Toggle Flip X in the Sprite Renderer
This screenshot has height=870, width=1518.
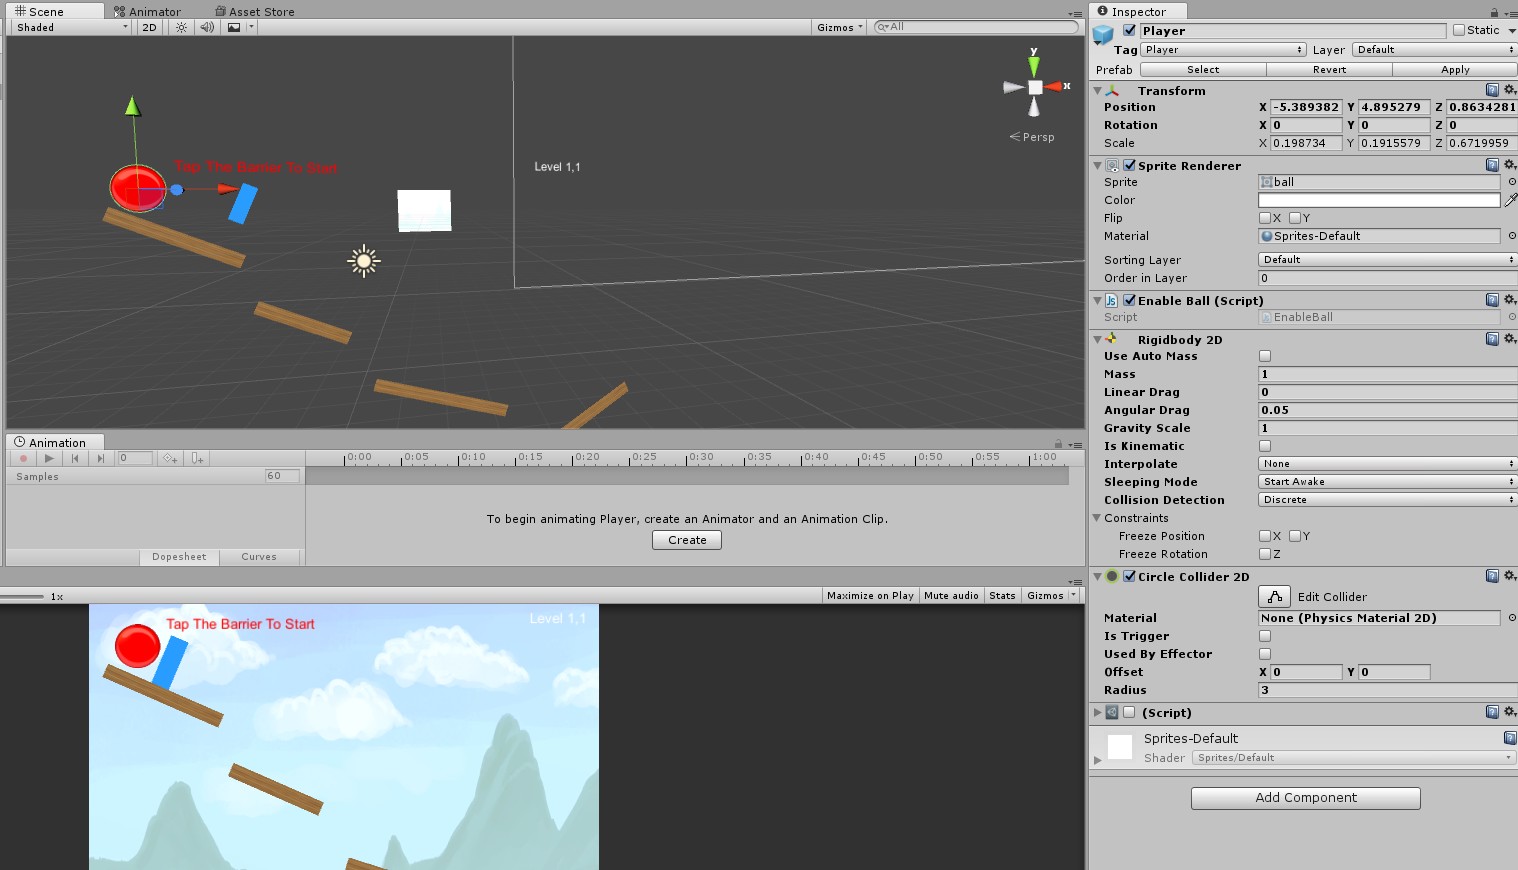point(1266,218)
